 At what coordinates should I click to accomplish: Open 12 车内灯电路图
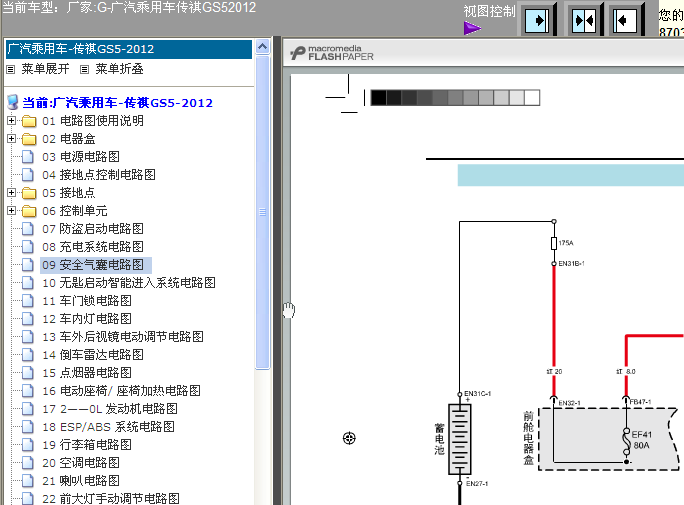pos(87,319)
